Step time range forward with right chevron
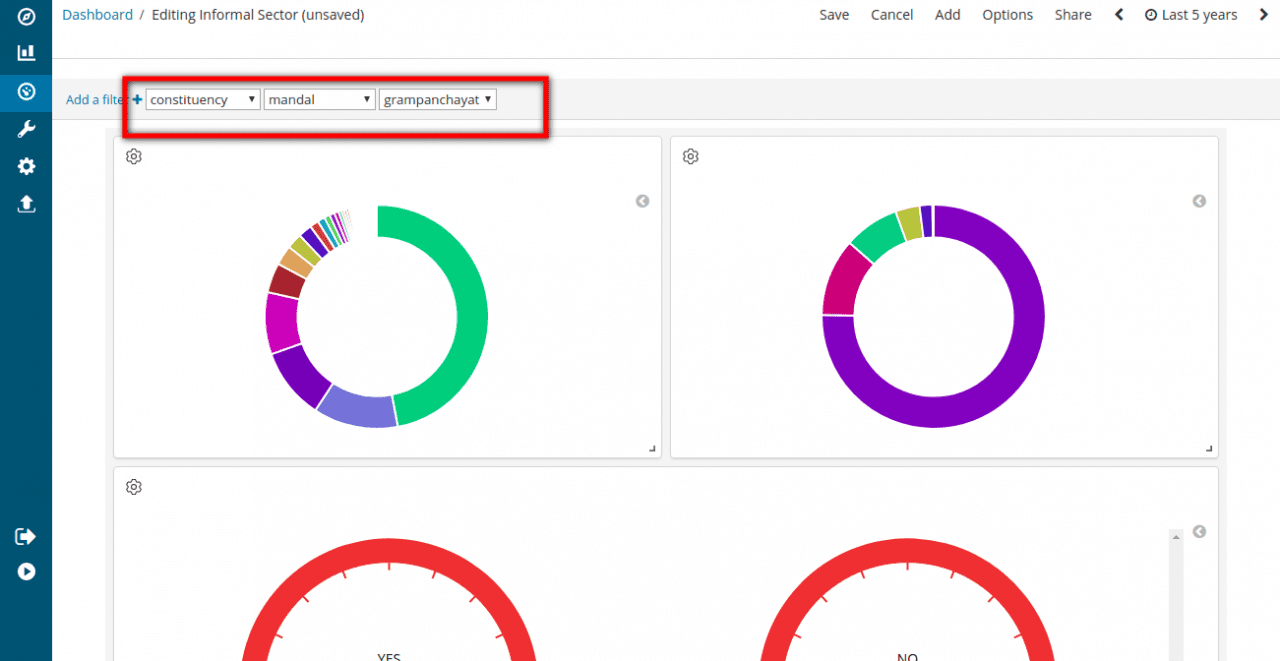 point(1263,15)
